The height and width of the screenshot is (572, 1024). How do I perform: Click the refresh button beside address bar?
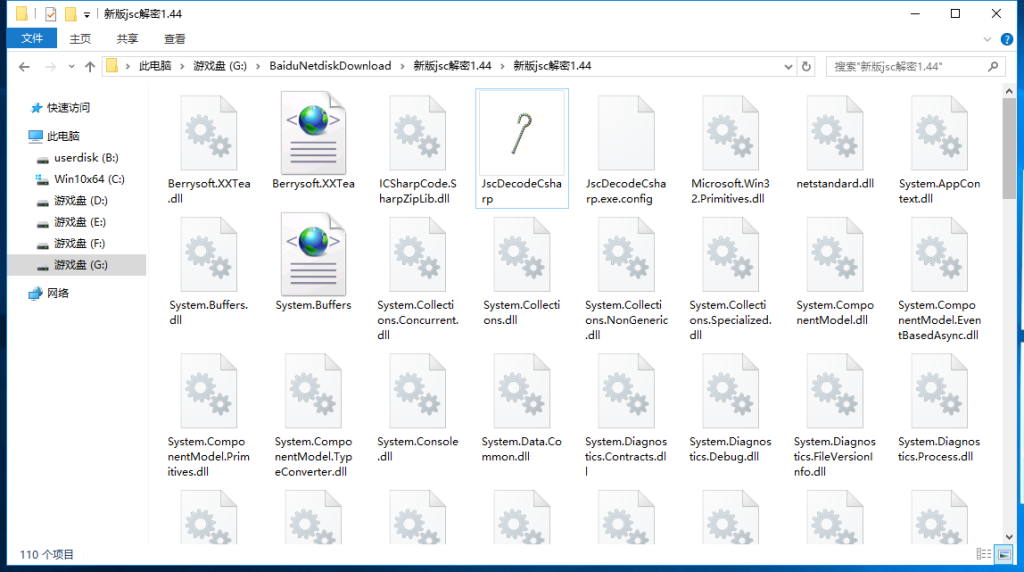(x=807, y=66)
